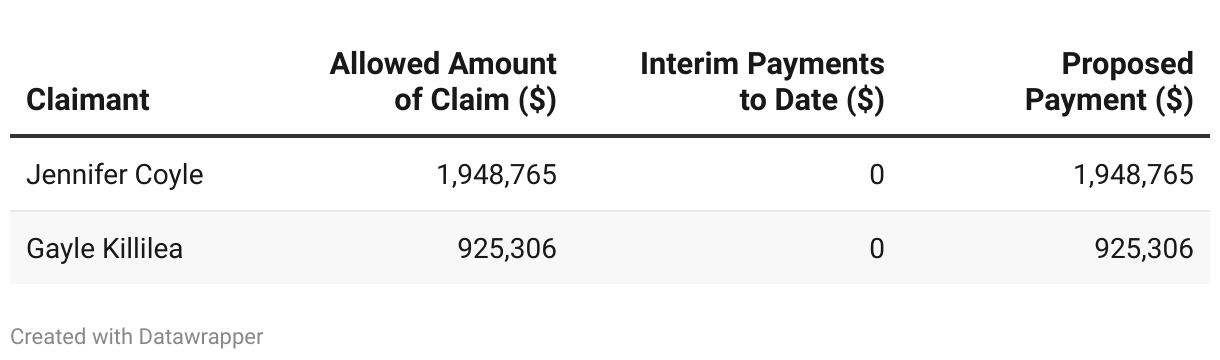The width and height of the screenshot is (1220, 360).
Task: Click Jennifer Coyle's allowed amount 1,948,765
Action: [497, 175]
